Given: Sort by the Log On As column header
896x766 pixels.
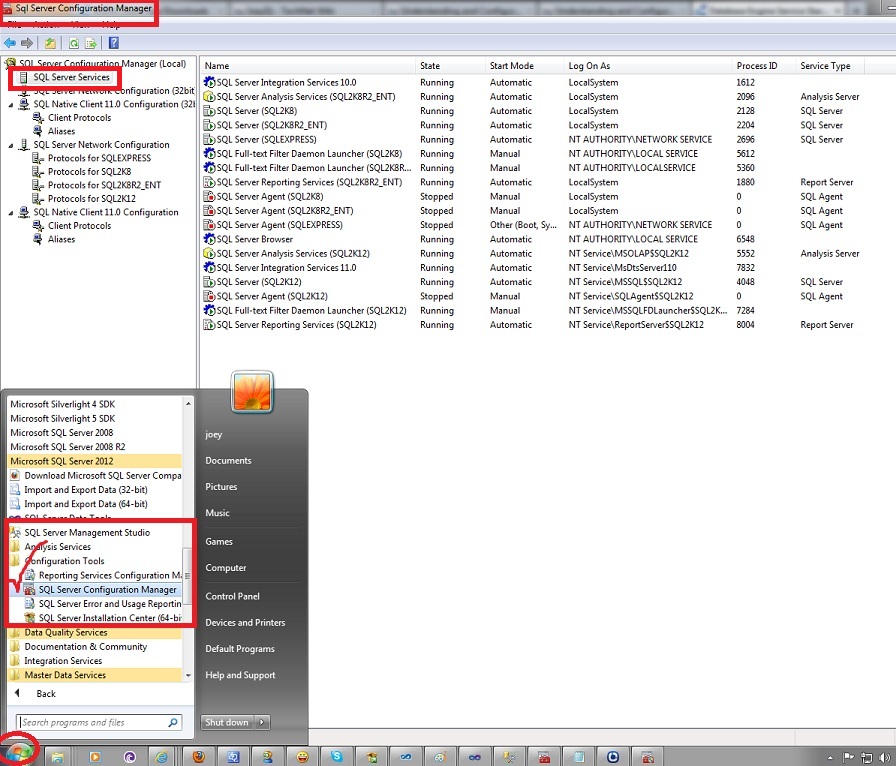Looking at the screenshot, I should point(648,66).
